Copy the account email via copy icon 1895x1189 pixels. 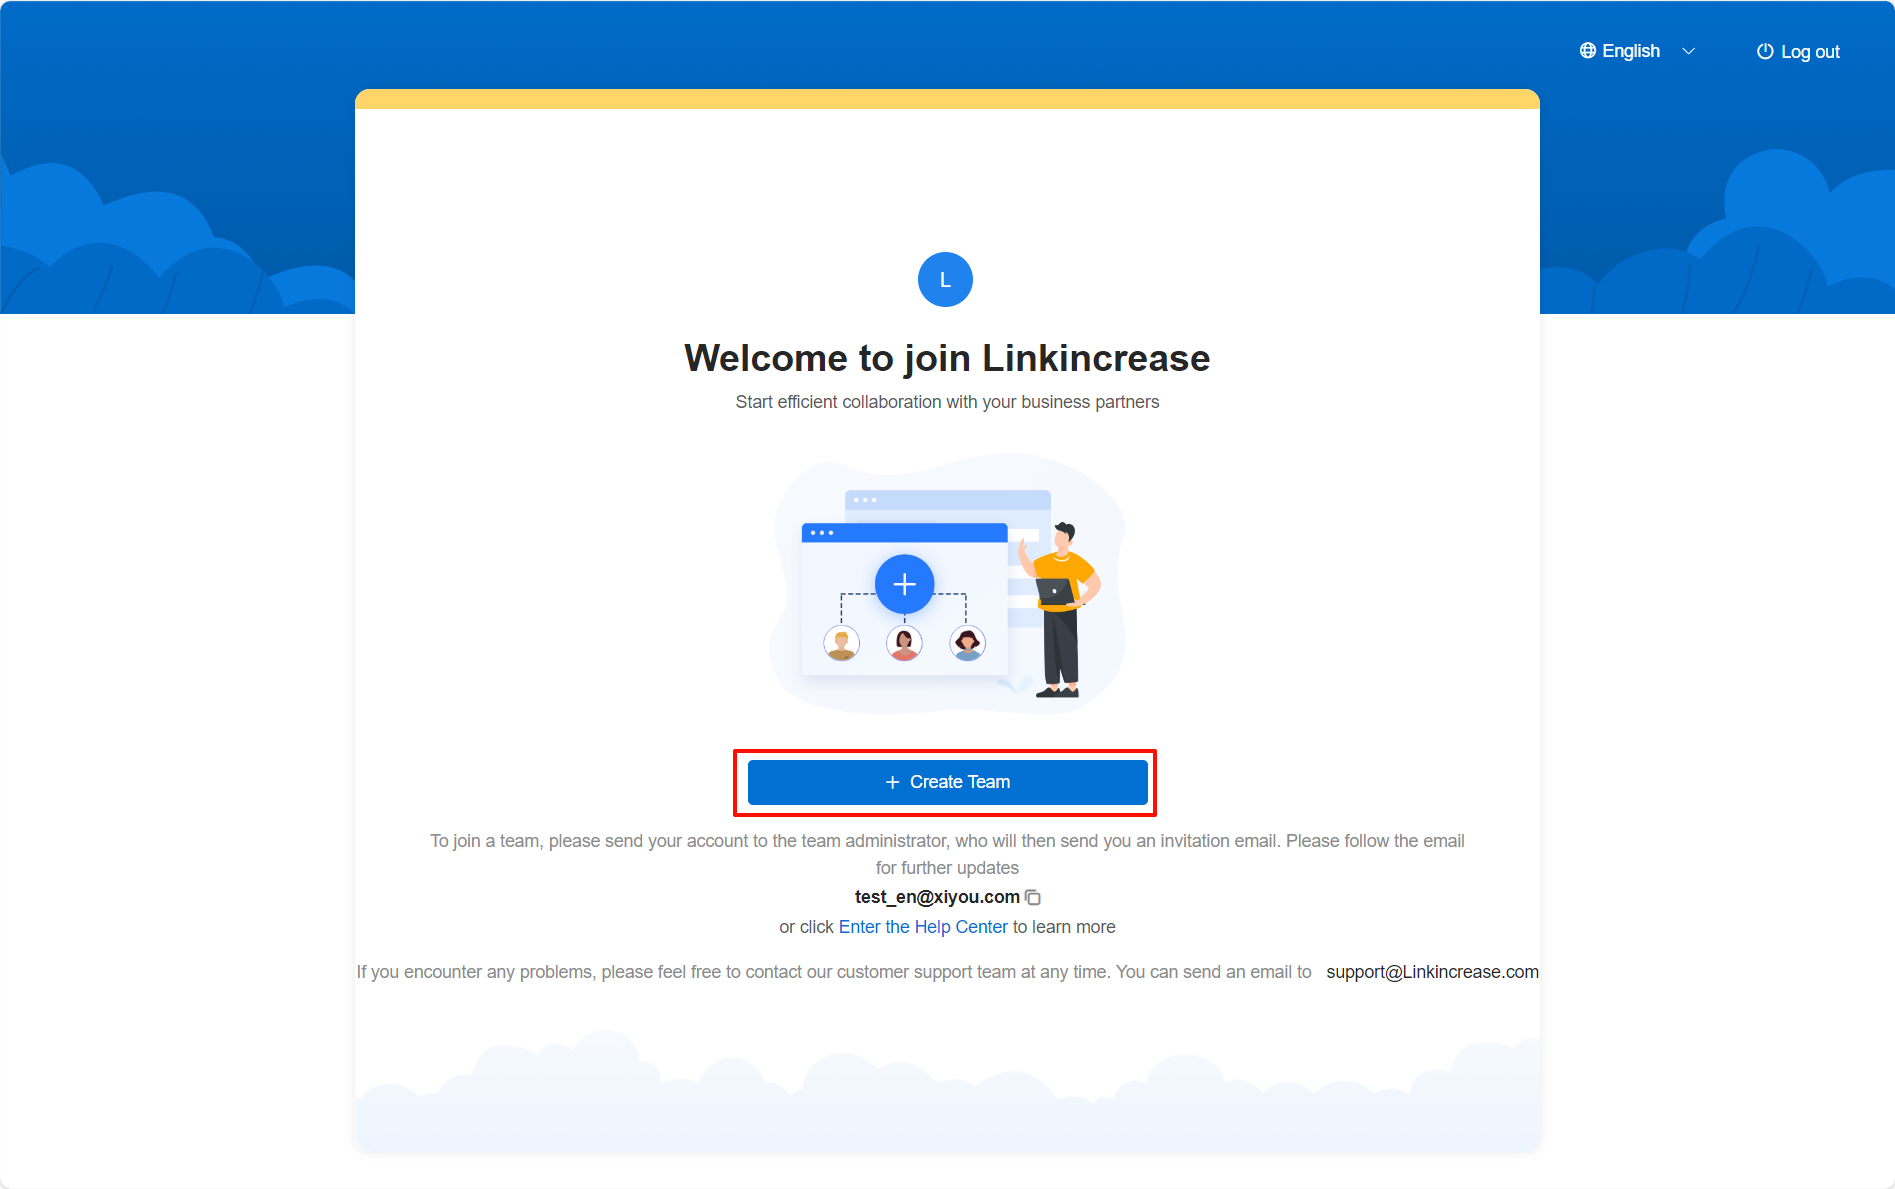pyautogui.click(x=1033, y=898)
